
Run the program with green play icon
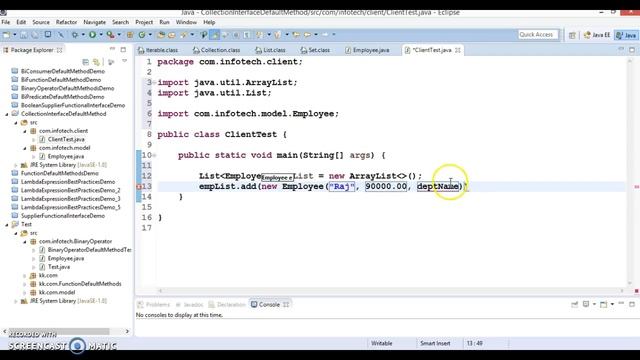pyautogui.click(x=93, y=35)
